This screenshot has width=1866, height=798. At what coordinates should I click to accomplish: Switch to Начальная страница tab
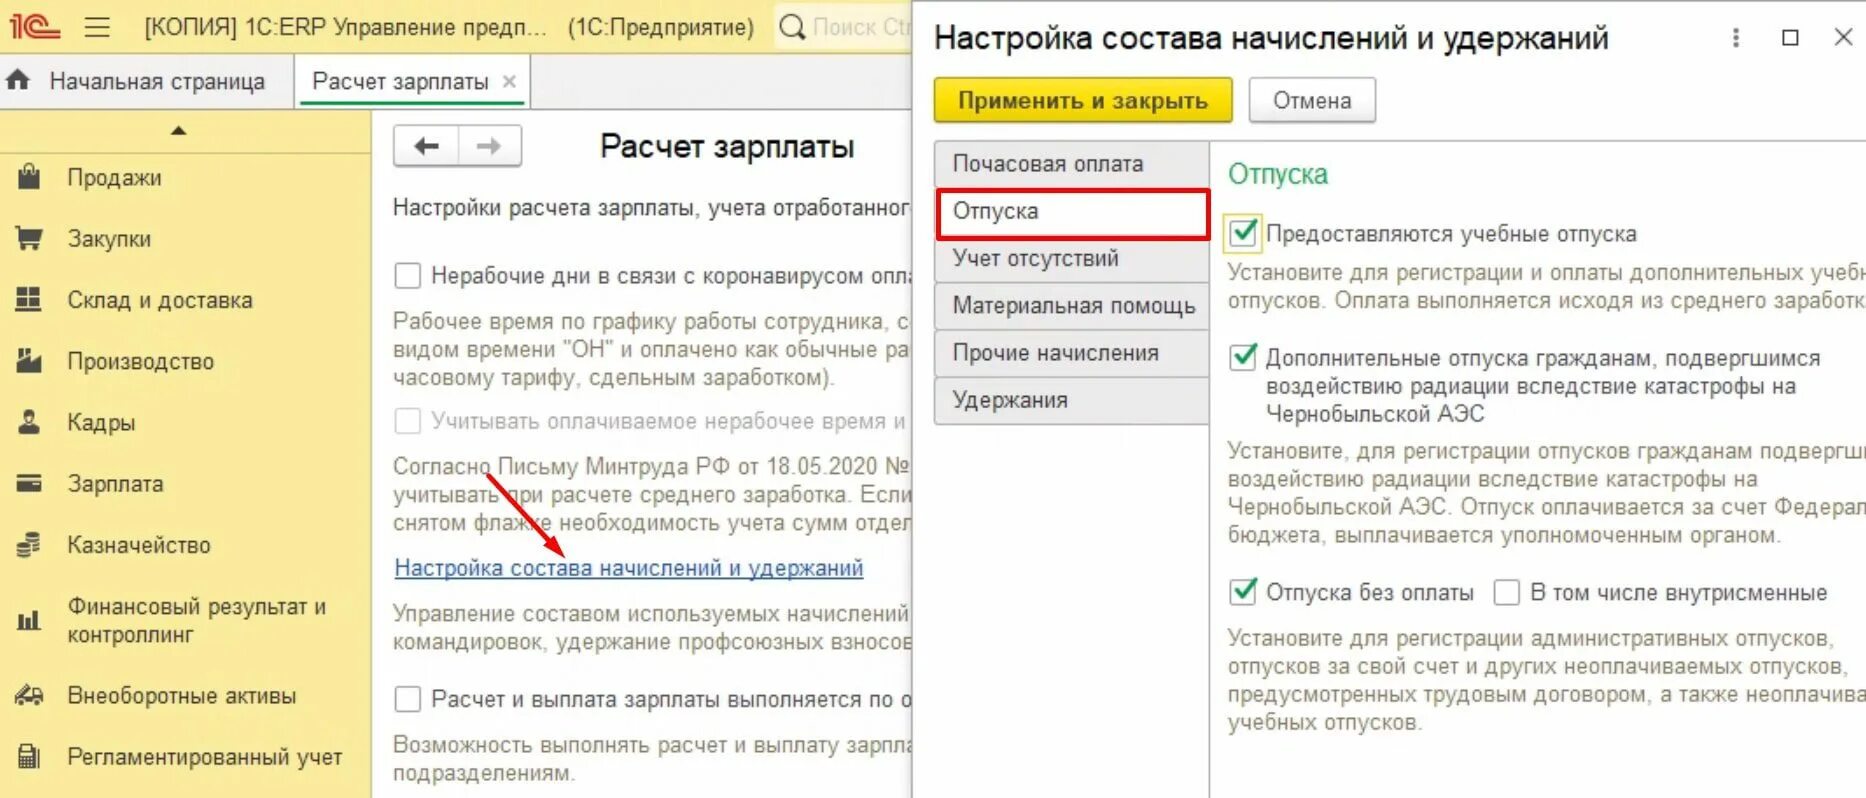coord(146,81)
